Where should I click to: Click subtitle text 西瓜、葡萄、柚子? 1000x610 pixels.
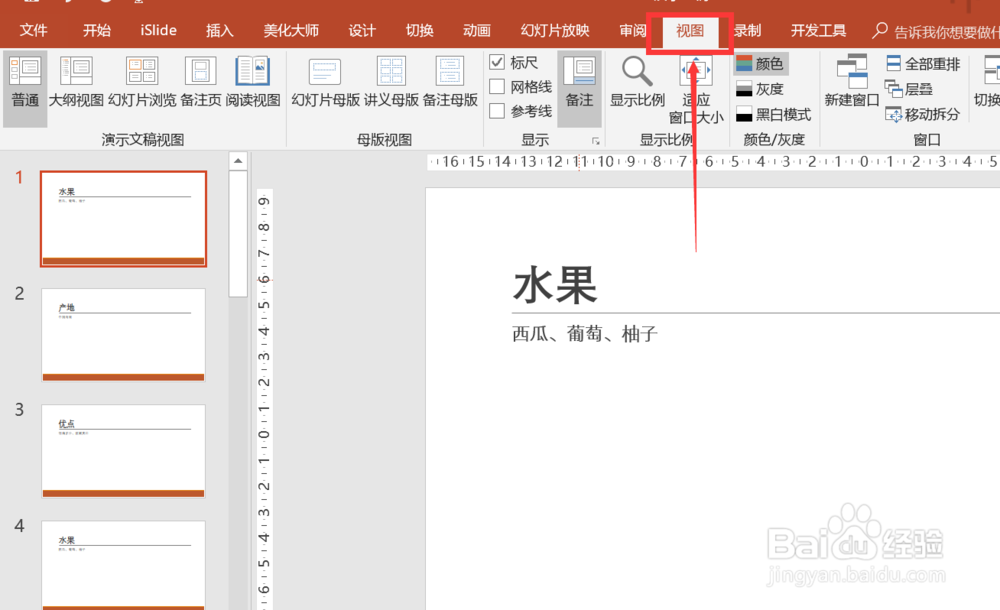tap(585, 334)
